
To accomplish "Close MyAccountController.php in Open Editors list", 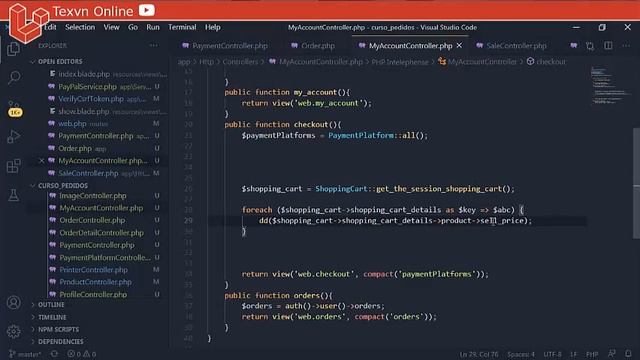I will click(x=42, y=161).
